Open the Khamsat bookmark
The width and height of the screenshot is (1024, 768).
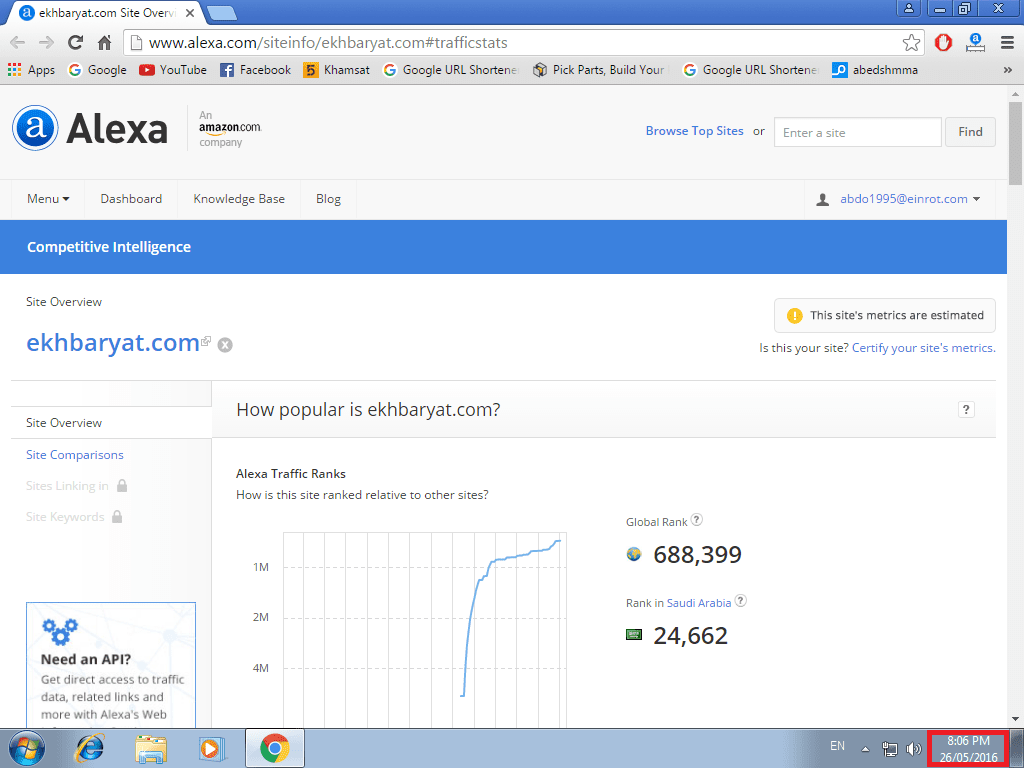(x=336, y=70)
